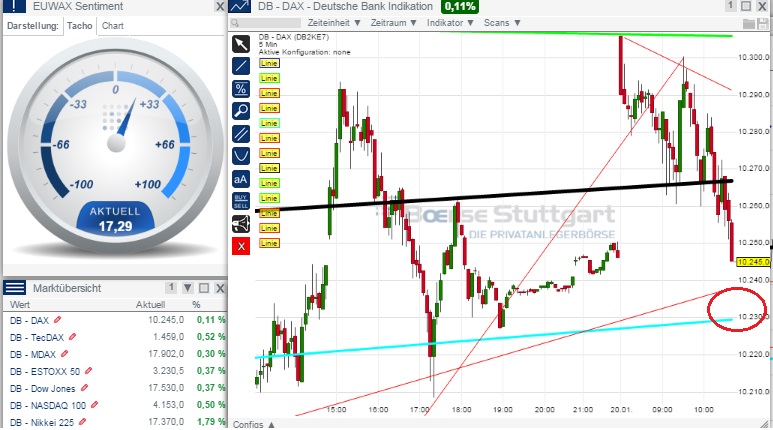This screenshot has height=430, width=773.
Task: Click the Aktive Konfiguration: none text
Action: pyautogui.click(x=305, y=52)
